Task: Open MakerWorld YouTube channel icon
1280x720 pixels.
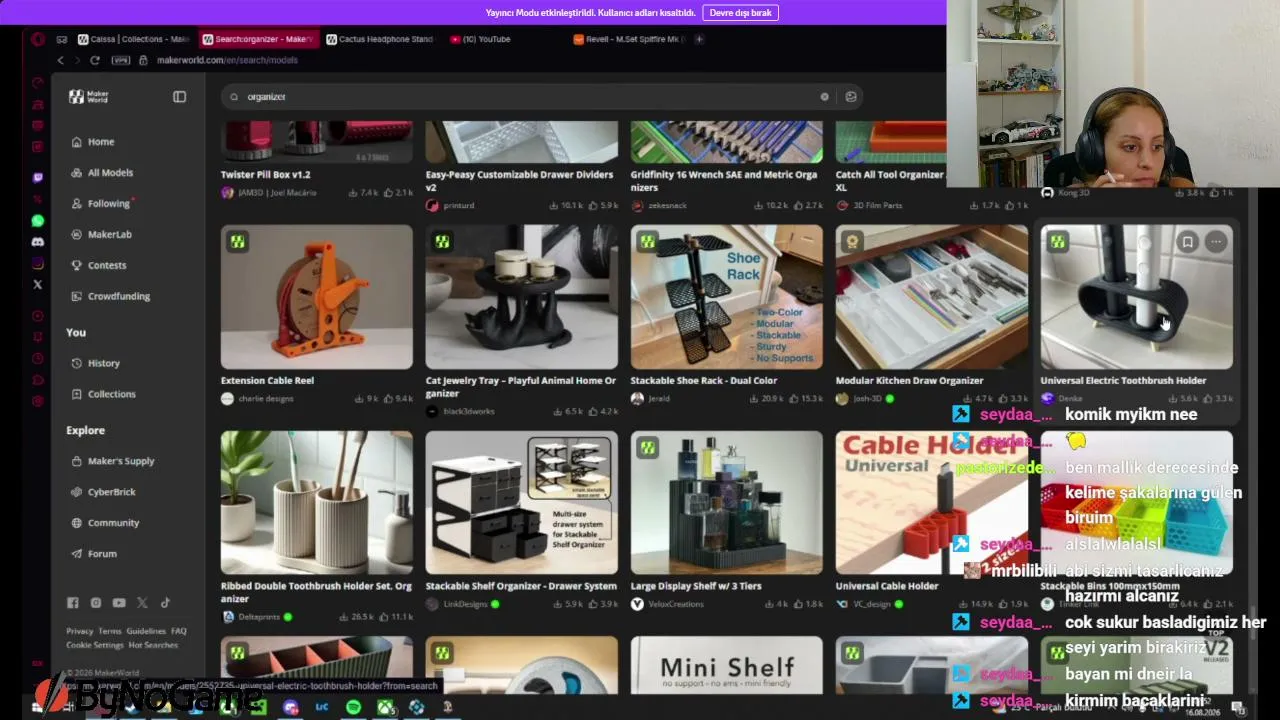Action: pos(119,603)
